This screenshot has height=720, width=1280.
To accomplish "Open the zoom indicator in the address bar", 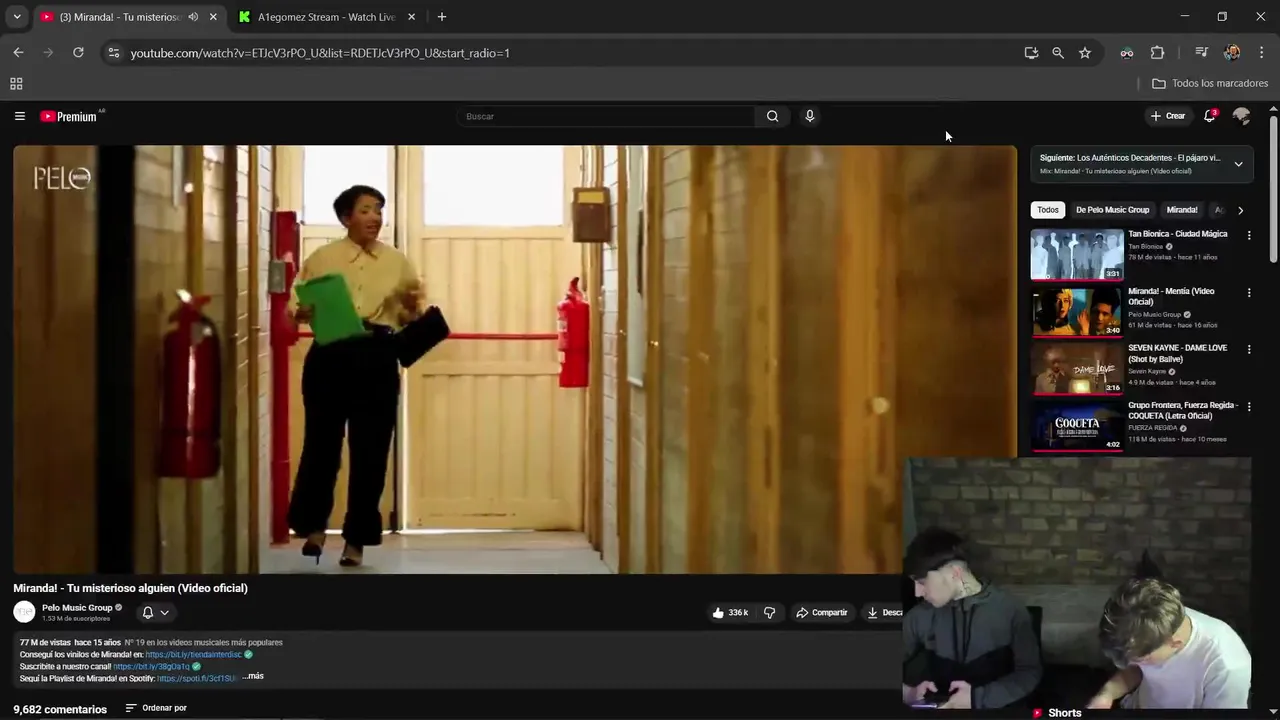I will [x=1058, y=53].
